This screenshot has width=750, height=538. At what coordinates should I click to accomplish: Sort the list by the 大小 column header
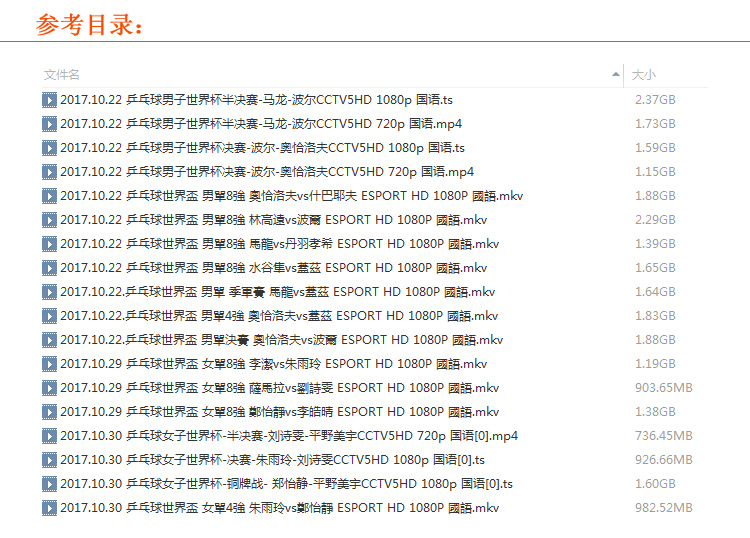coord(644,75)
